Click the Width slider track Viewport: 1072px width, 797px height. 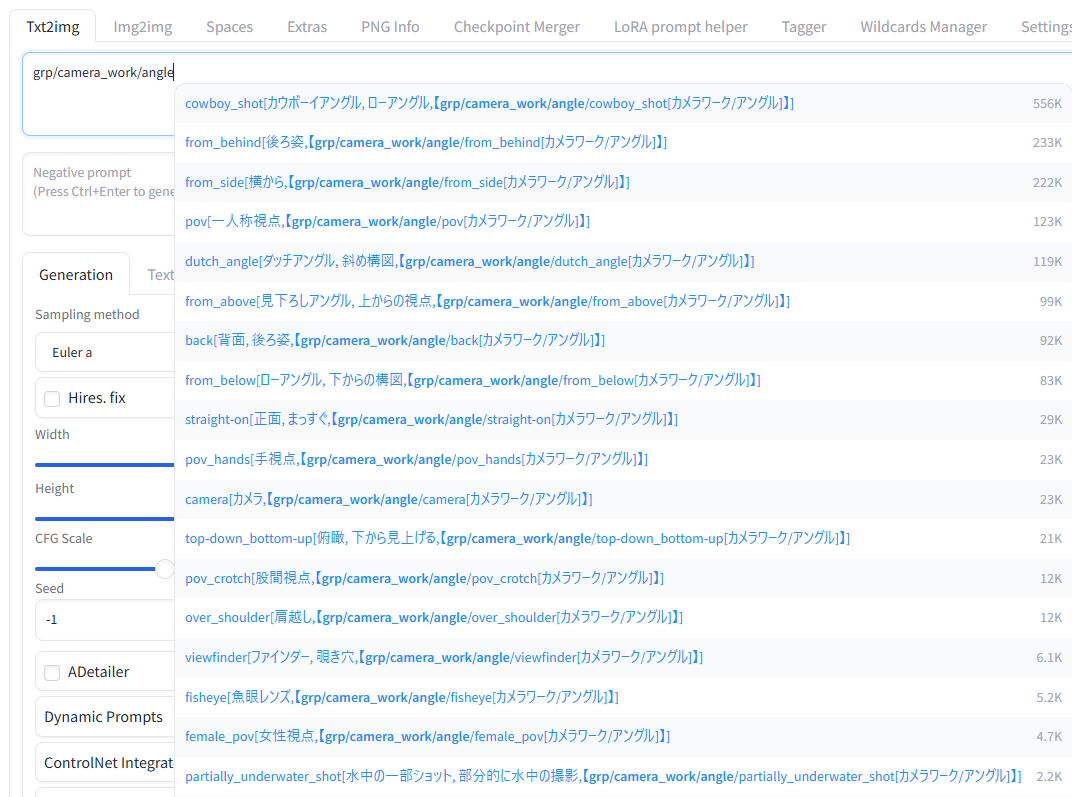(x=105, y=464)
